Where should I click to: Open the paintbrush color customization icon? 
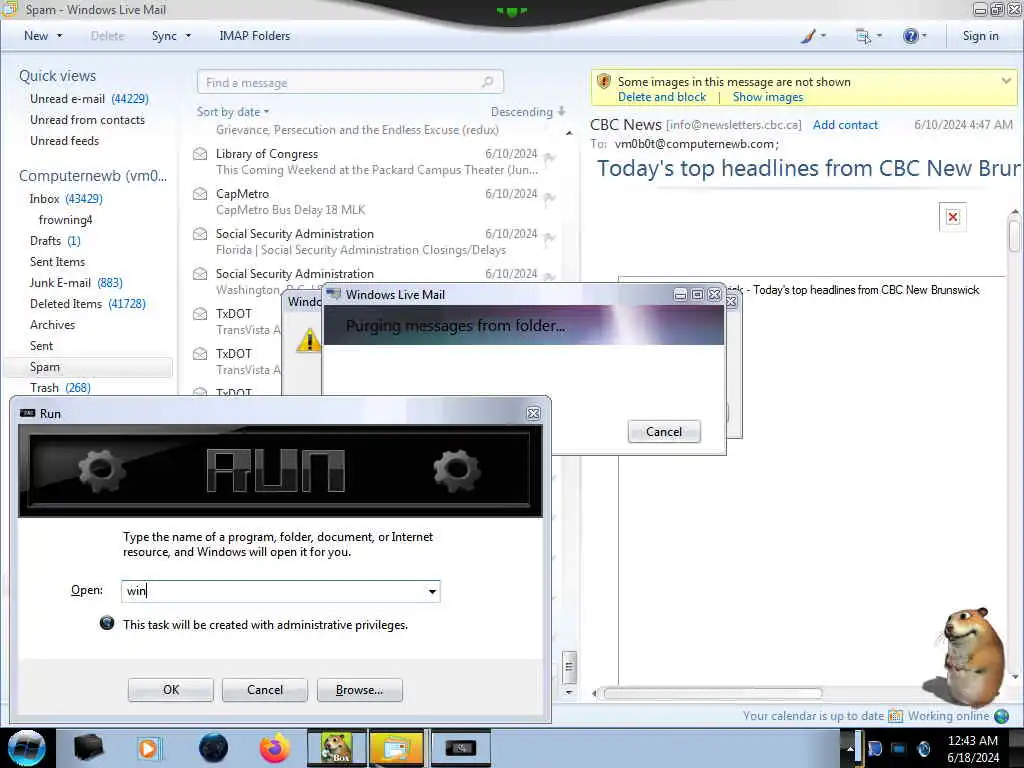coord(808,36)
